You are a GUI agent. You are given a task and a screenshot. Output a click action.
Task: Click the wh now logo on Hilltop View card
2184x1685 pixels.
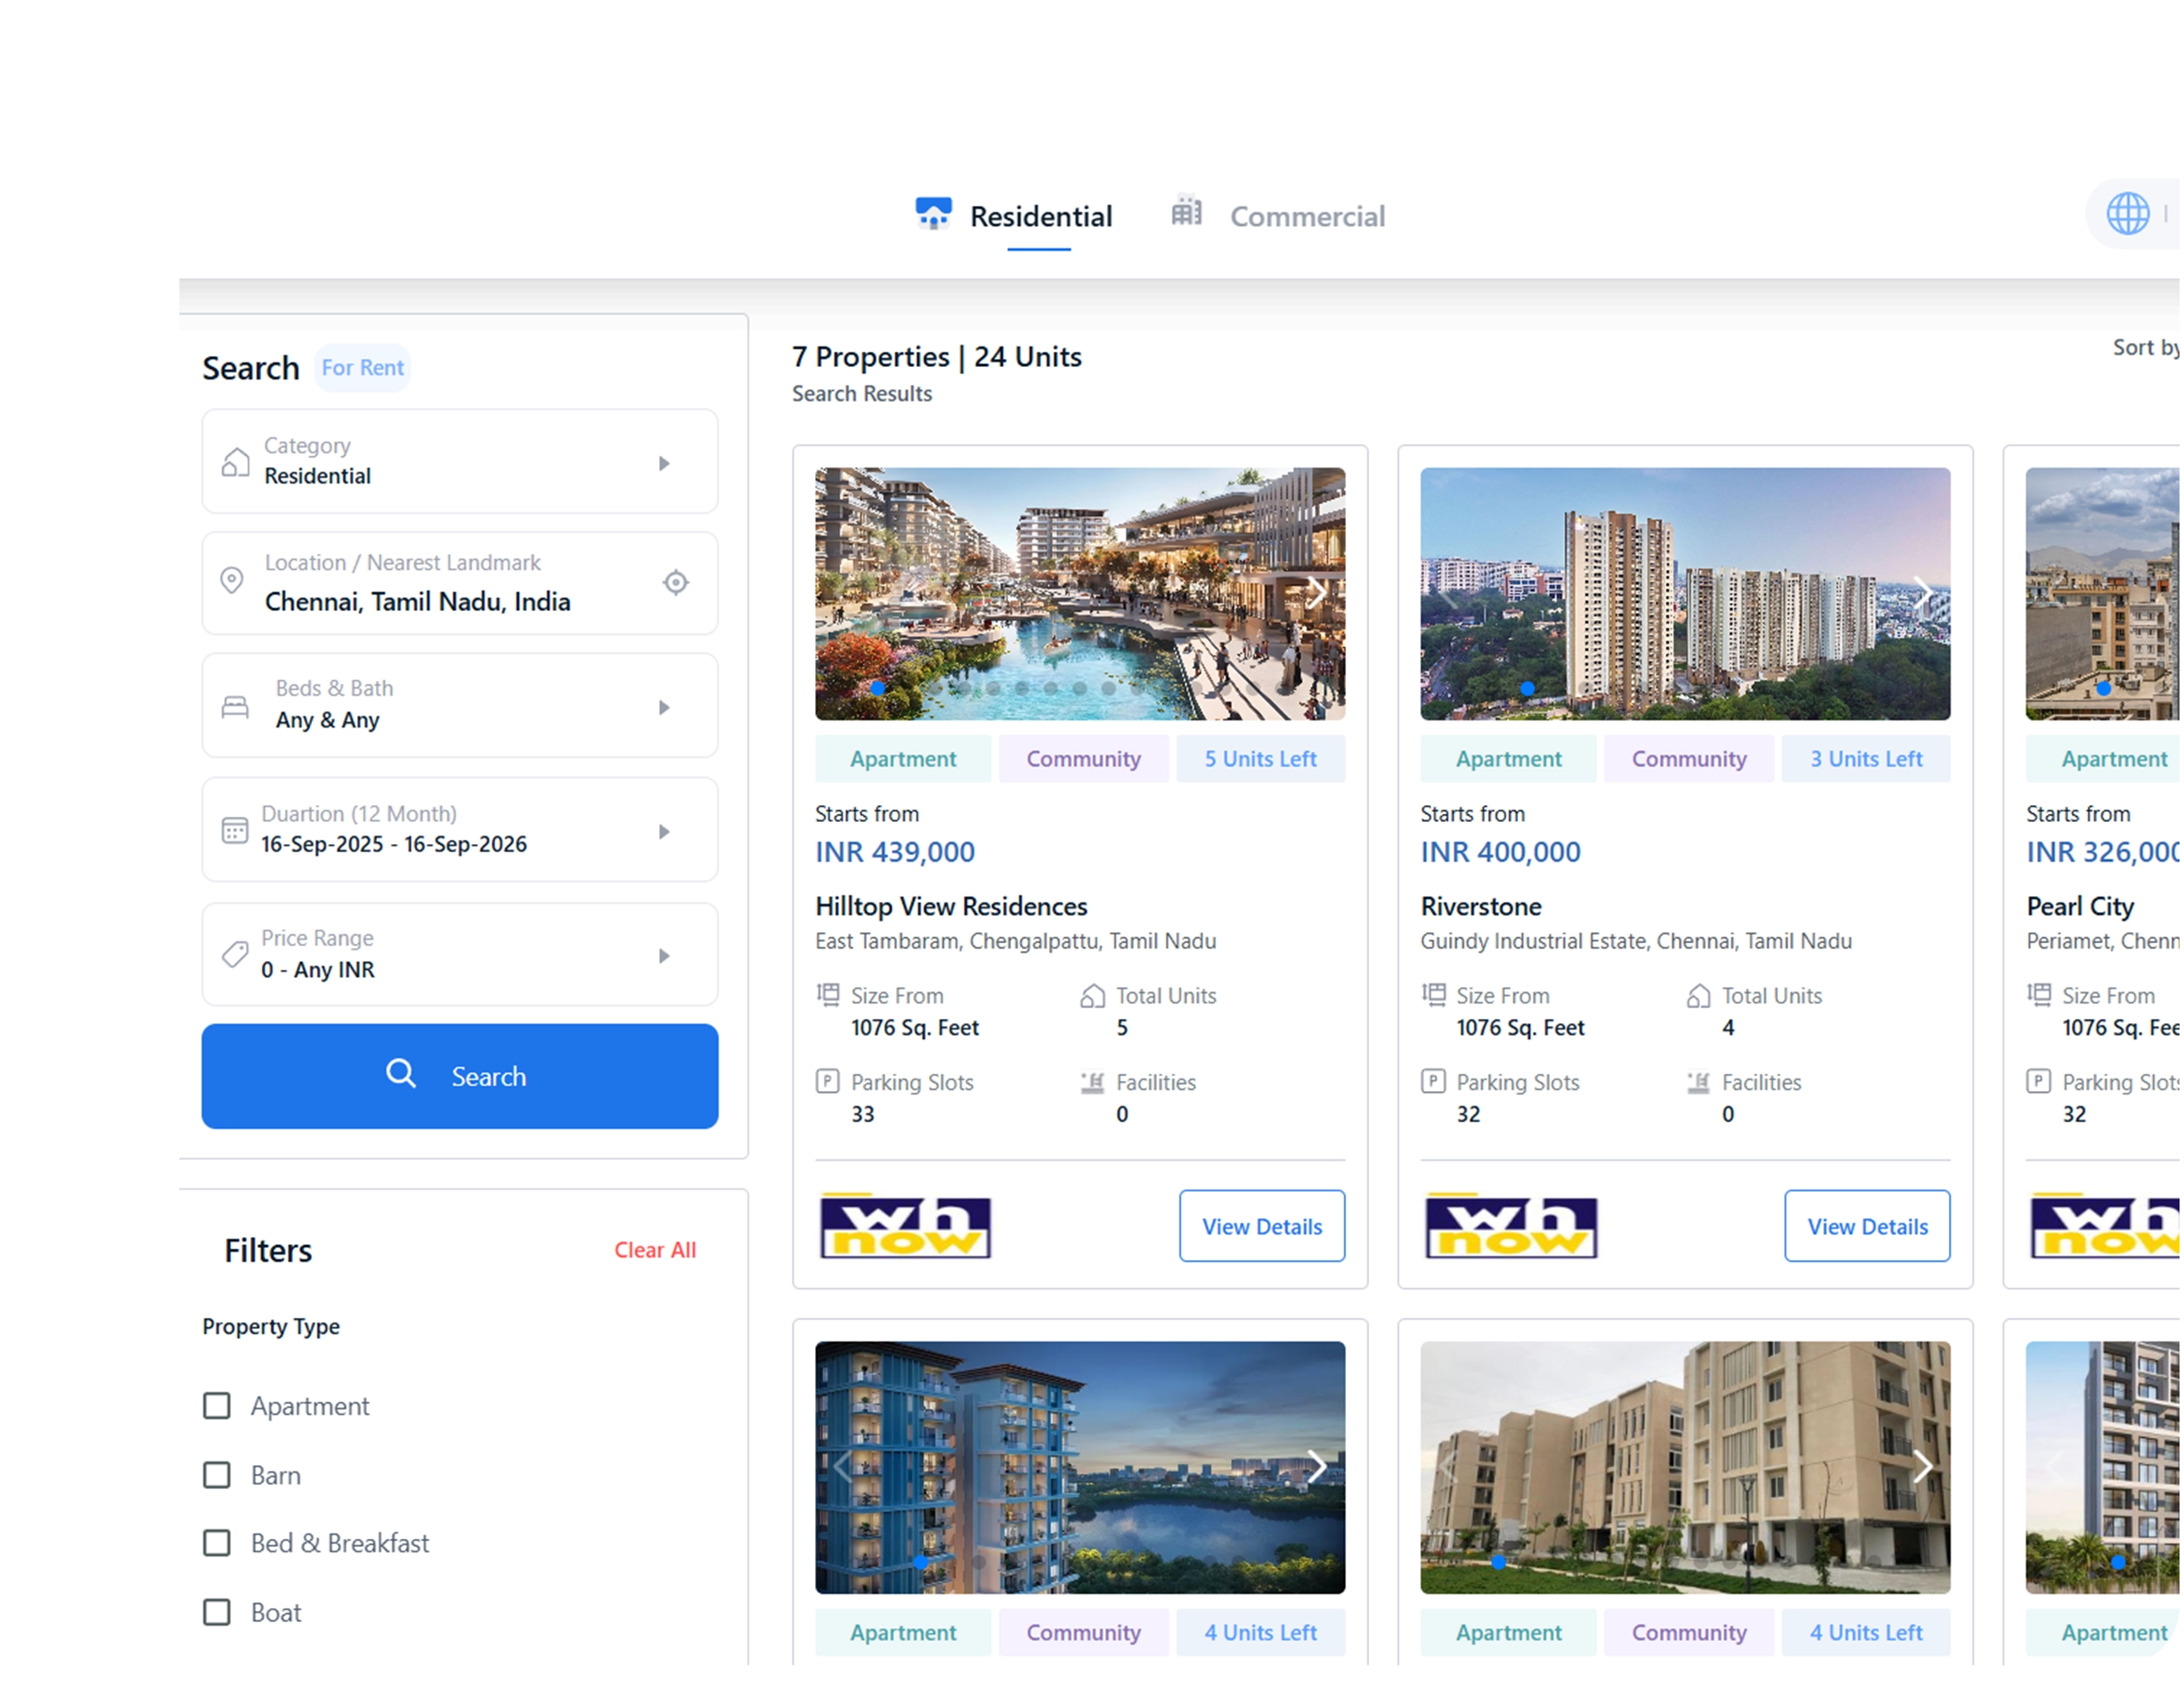tap(903, 1227)
